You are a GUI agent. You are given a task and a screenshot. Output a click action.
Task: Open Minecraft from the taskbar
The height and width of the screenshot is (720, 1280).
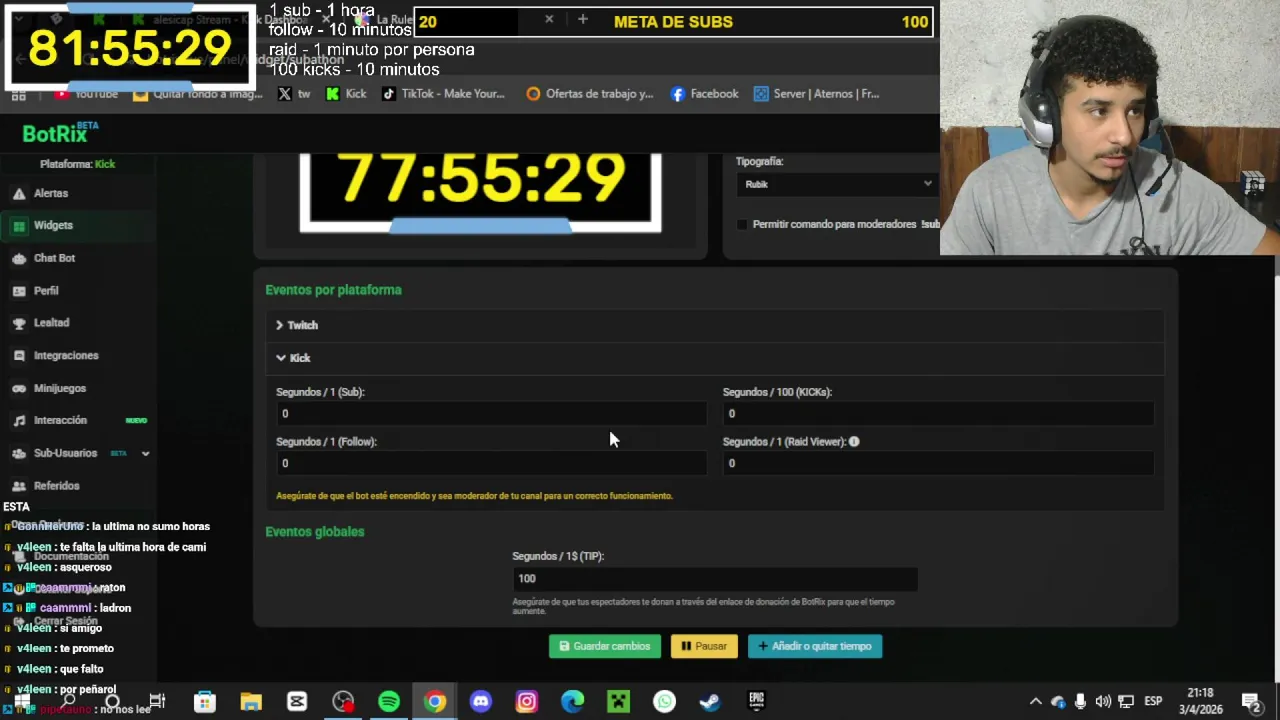[619, 702]
